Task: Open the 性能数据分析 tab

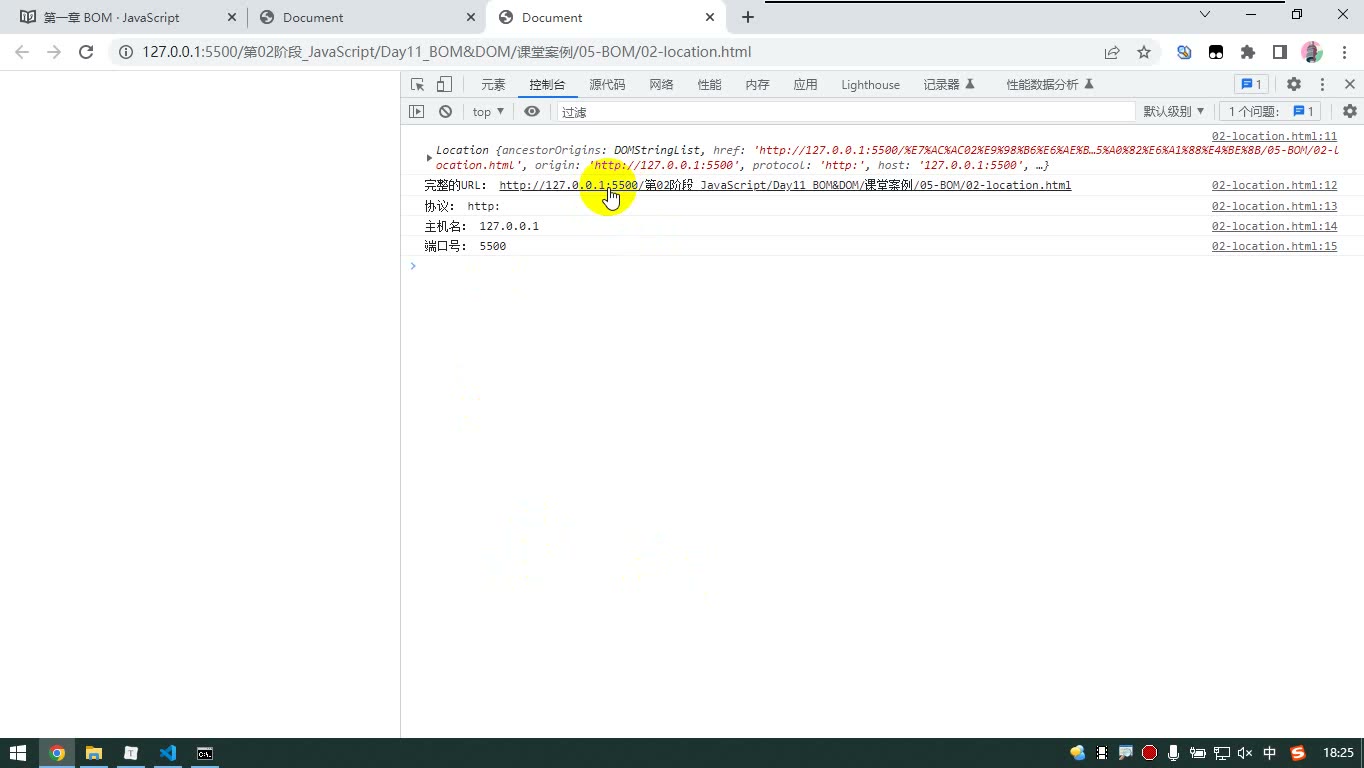Action: click(x=1050, y=85)
